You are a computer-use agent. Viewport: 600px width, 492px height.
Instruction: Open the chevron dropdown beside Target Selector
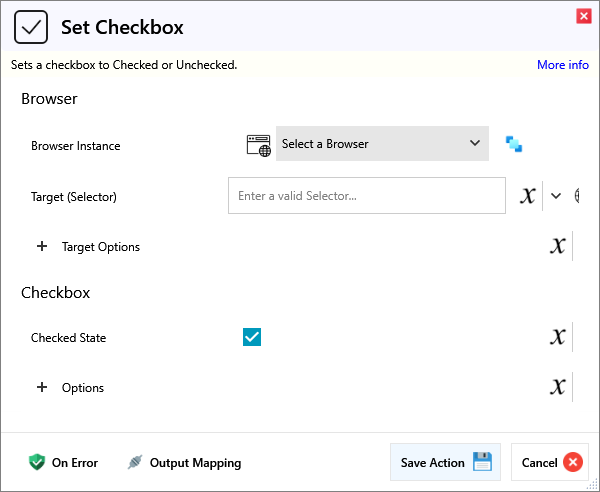[x=557, y=196]
